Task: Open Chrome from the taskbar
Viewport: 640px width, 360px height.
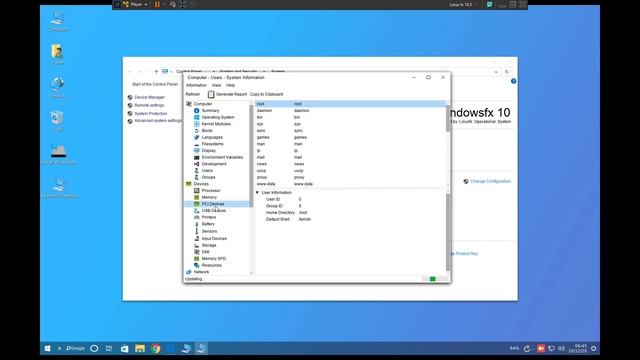Action: (156, 348)
